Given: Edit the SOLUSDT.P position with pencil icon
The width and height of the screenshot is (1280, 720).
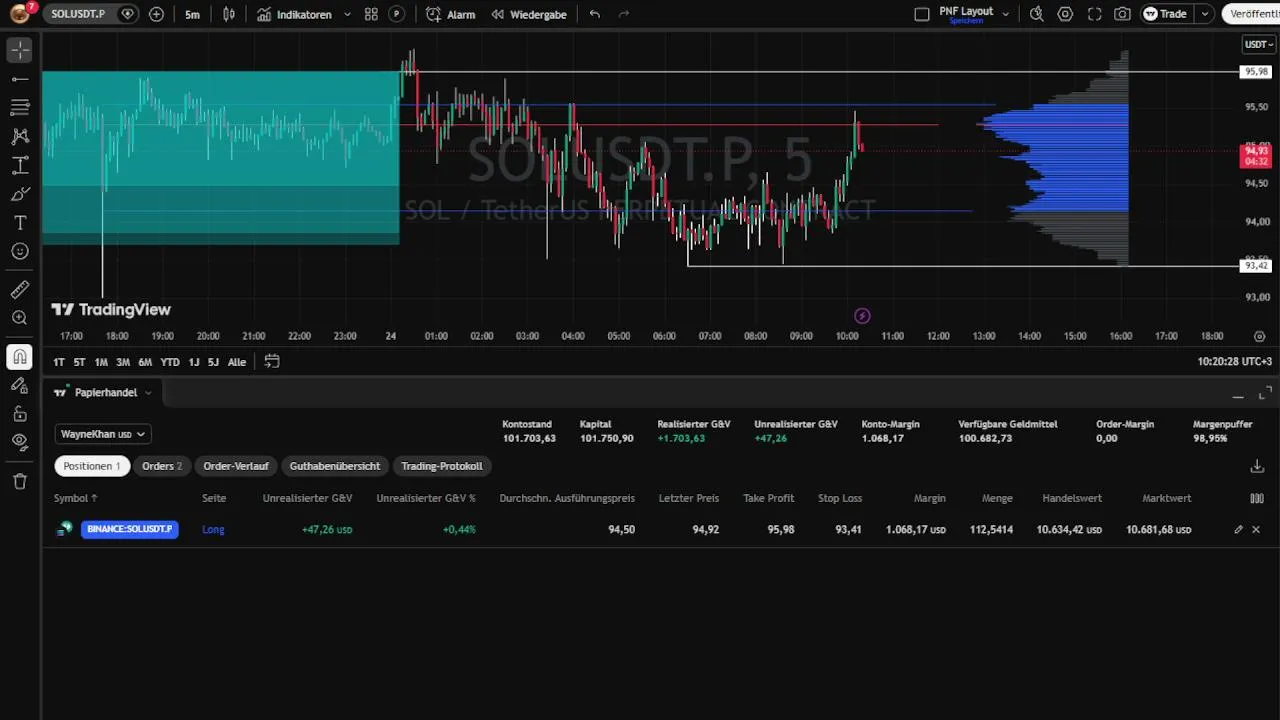Looking at the screenshot, I should [x=1238, y=529].
